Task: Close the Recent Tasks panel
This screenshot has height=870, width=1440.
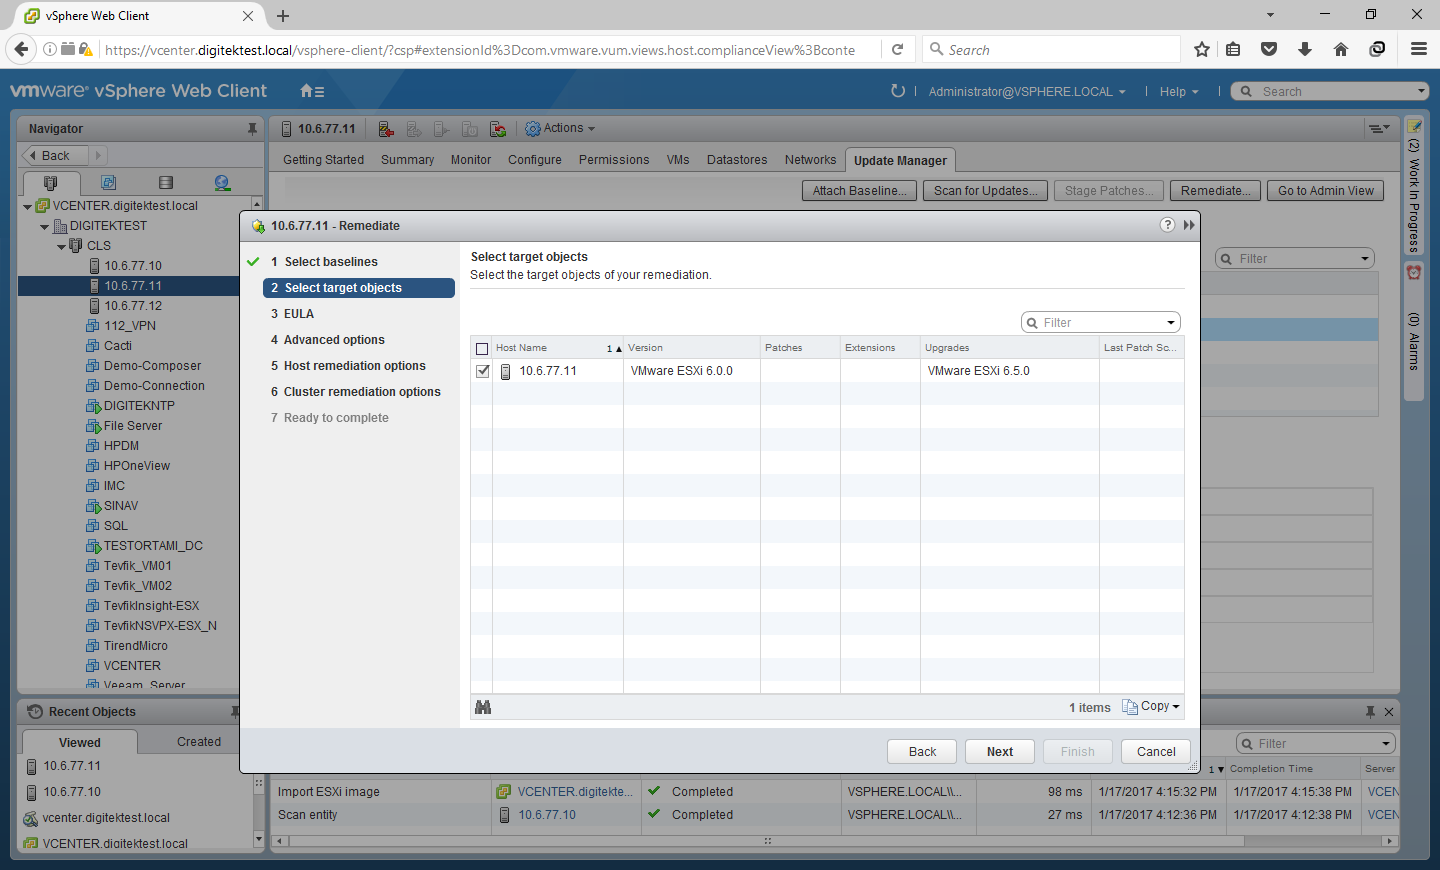Action: [x=1389, y=712]
